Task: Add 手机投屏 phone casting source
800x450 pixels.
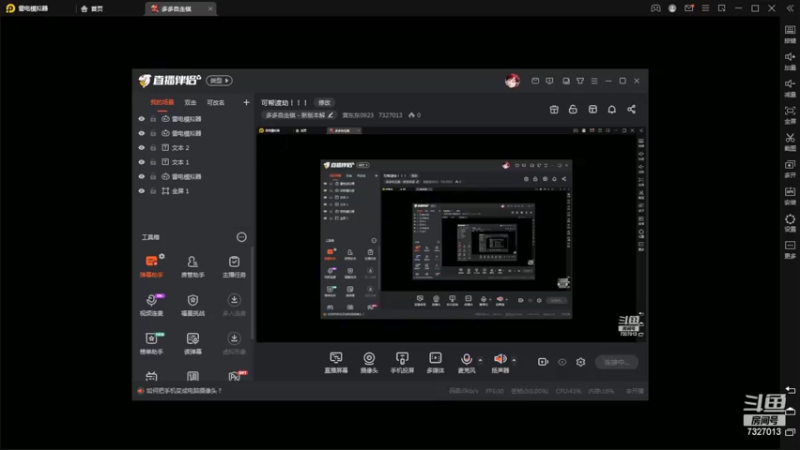Action: click(402, 362)
